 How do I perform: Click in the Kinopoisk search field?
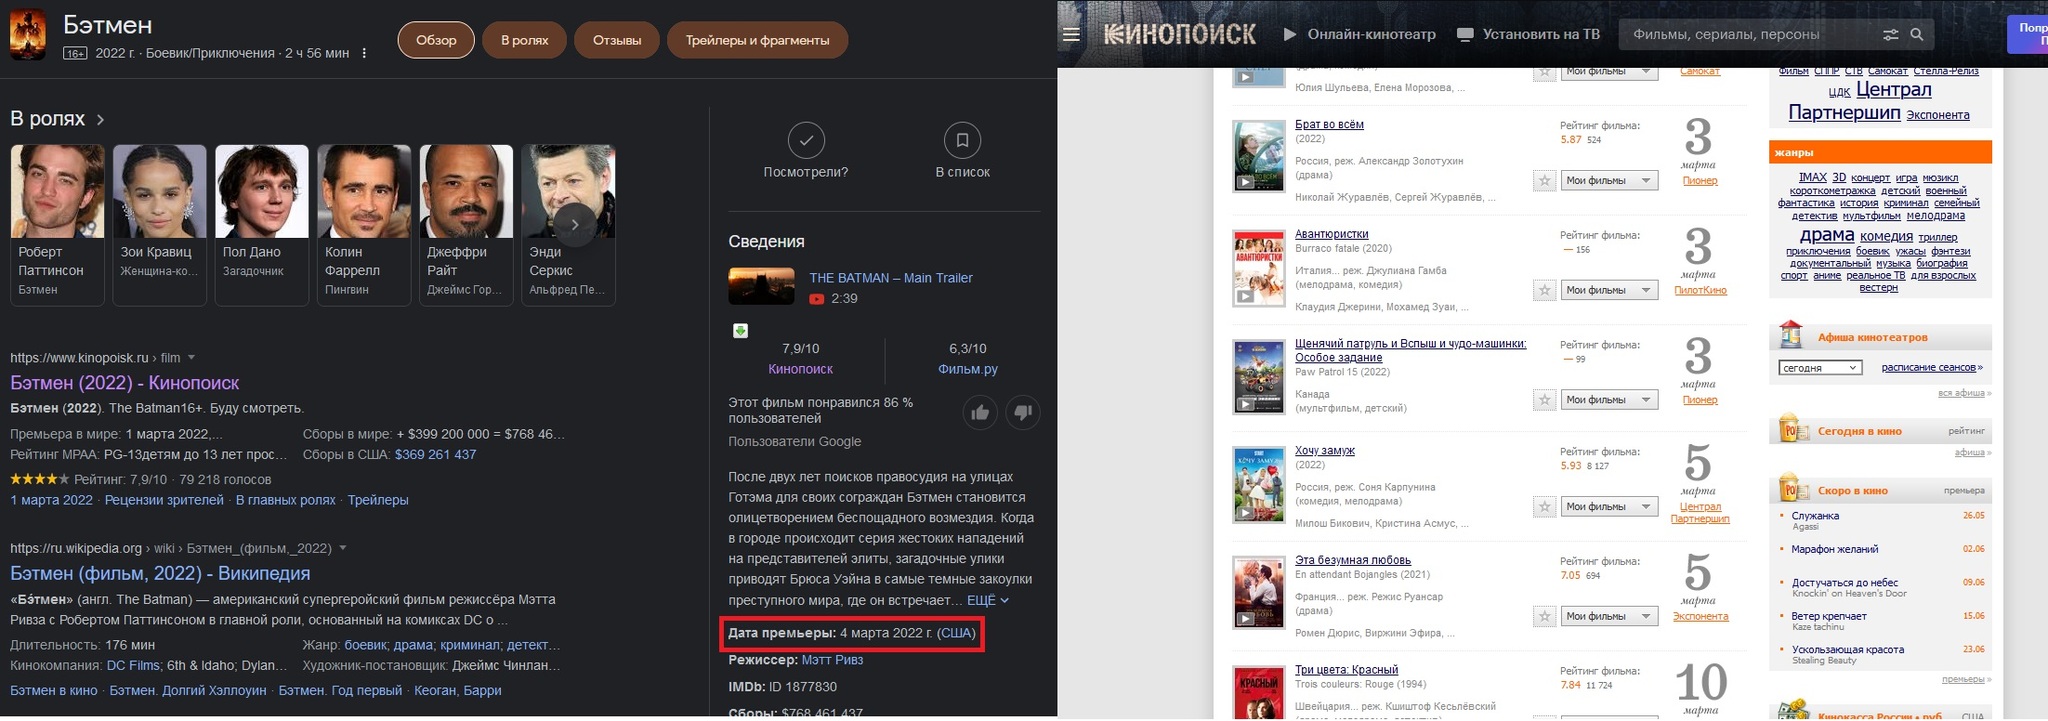(x=1750, y=34)
